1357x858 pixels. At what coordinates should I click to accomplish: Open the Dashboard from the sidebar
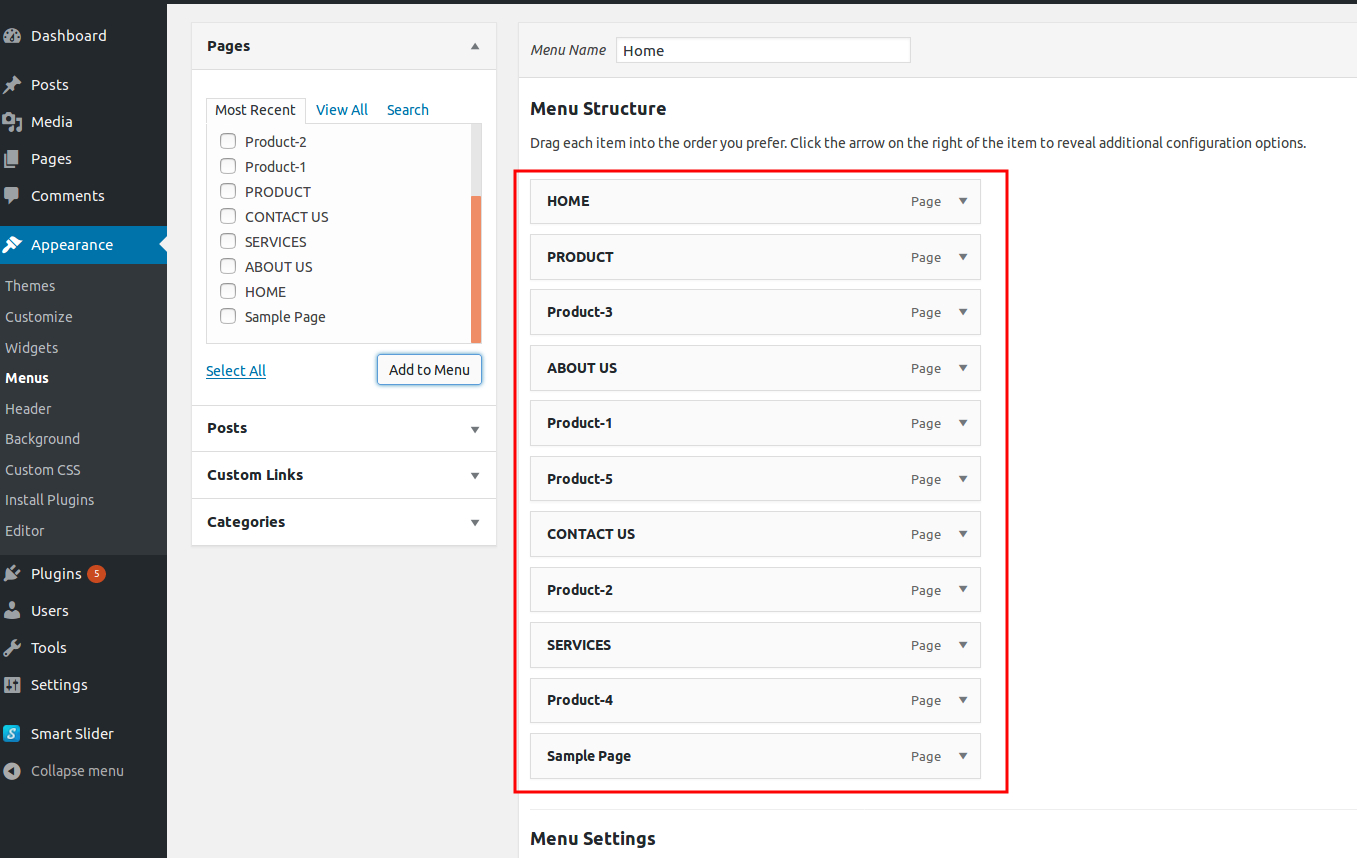14,35
